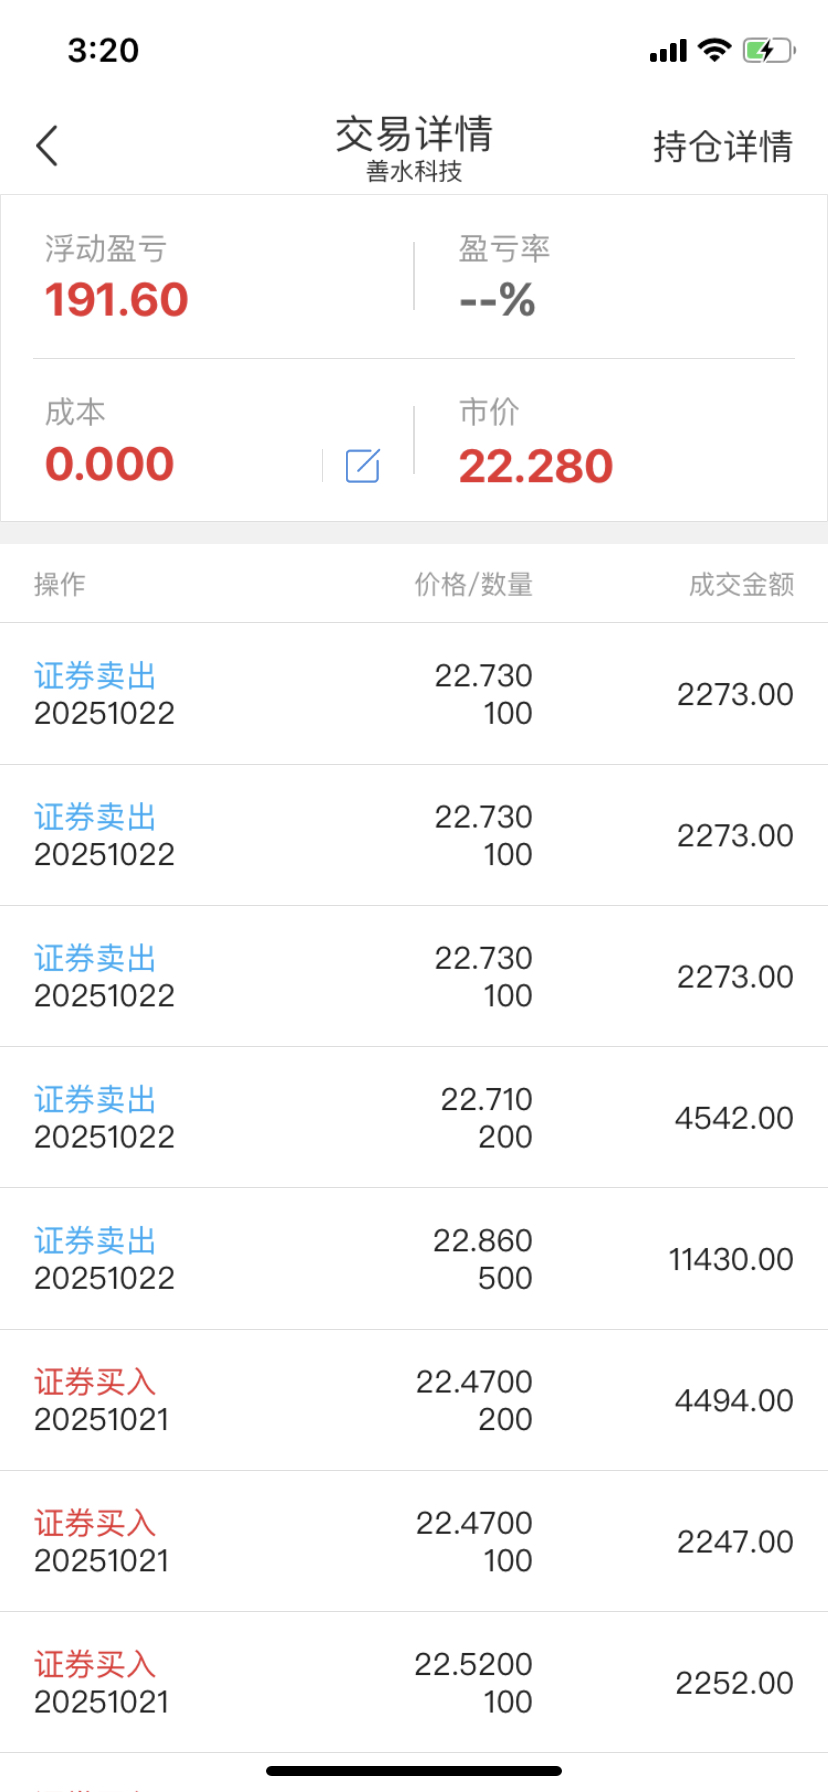Tap the 0.000 cost value
Screen dimensions: 828x1792
click(110, 464)
